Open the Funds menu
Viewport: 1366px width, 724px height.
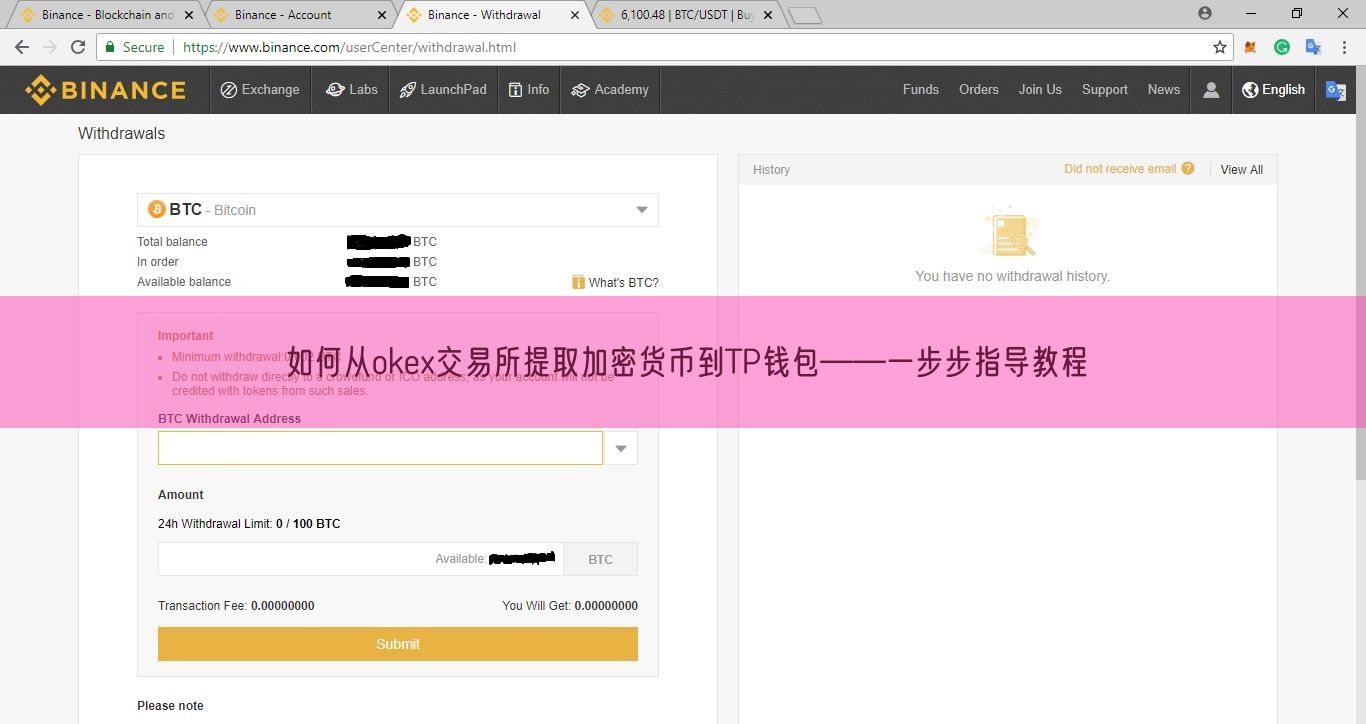pyautogui.click(x=921, y=89)
